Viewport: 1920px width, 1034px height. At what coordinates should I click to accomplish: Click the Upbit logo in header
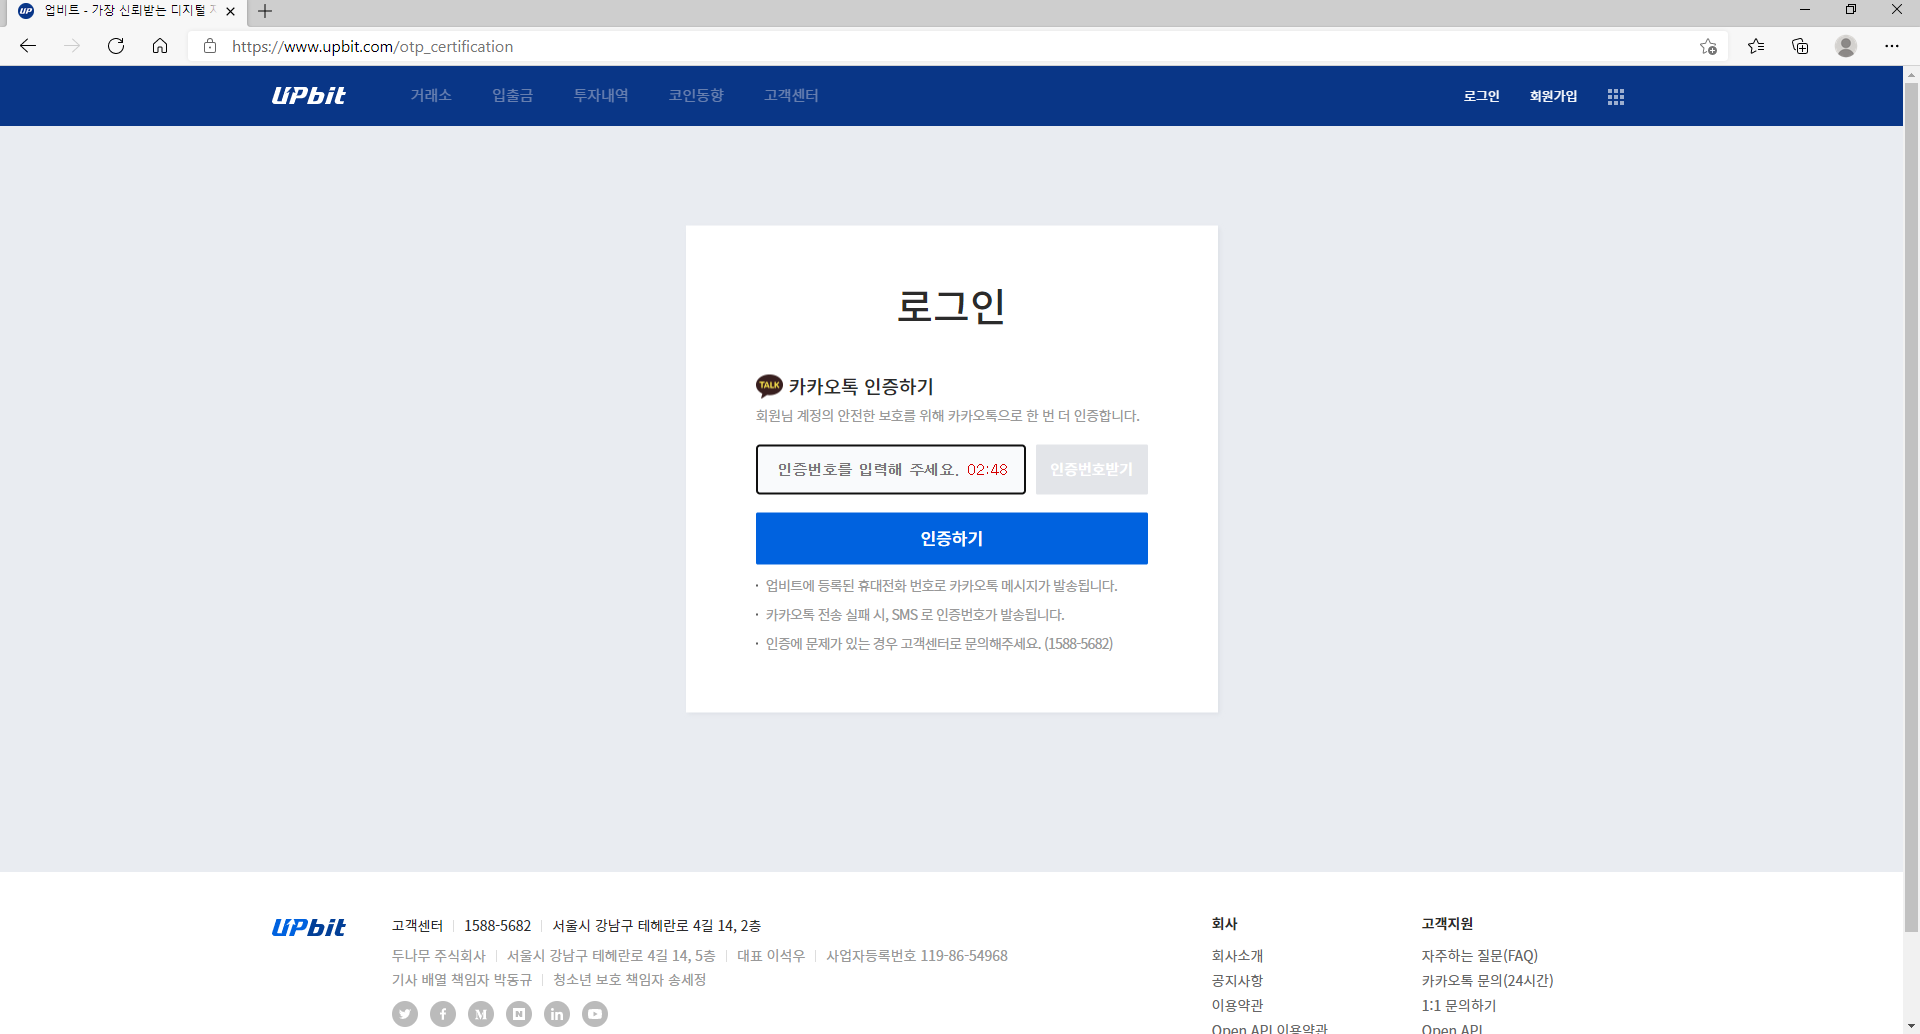[308, 96]
